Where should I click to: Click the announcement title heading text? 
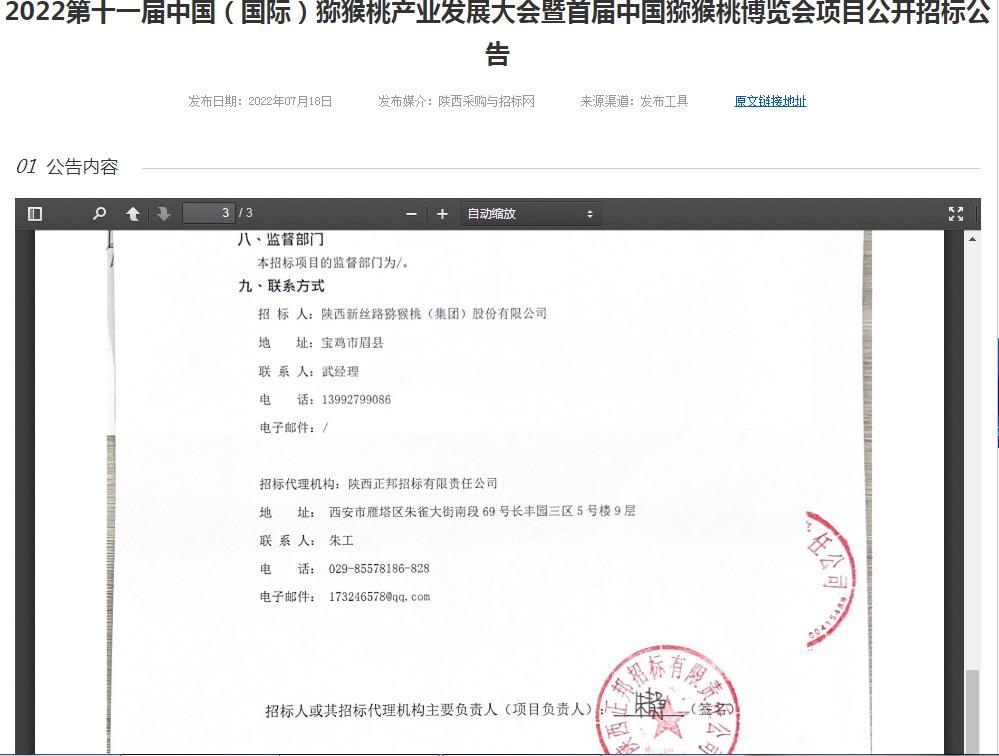(x=498, y=32)
